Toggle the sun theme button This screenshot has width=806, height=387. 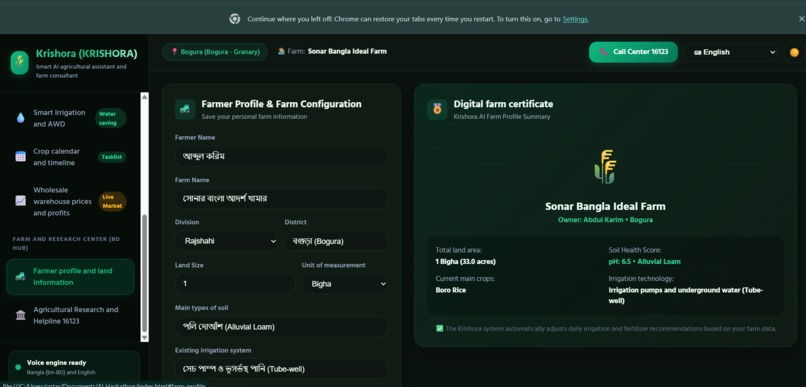794,52
